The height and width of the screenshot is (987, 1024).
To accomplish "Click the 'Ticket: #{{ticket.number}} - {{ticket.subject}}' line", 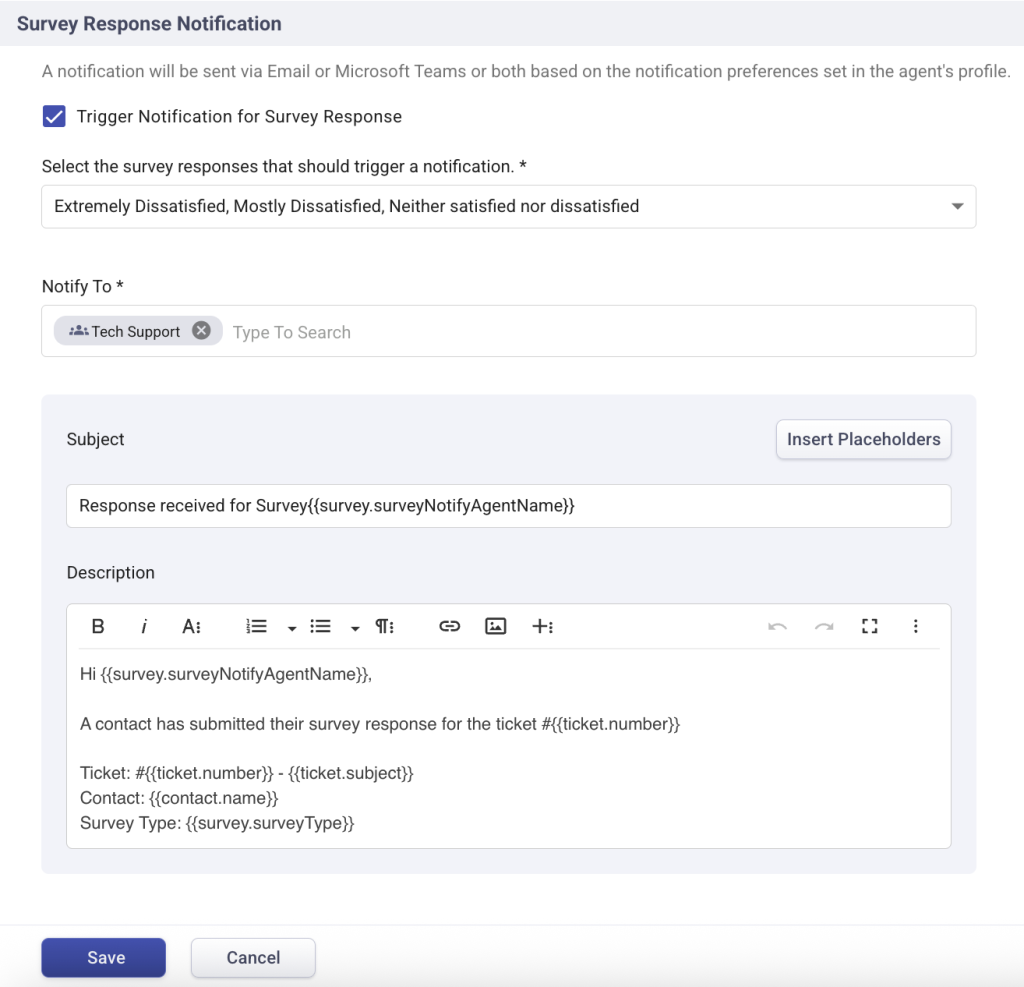I will pos(246,773).
